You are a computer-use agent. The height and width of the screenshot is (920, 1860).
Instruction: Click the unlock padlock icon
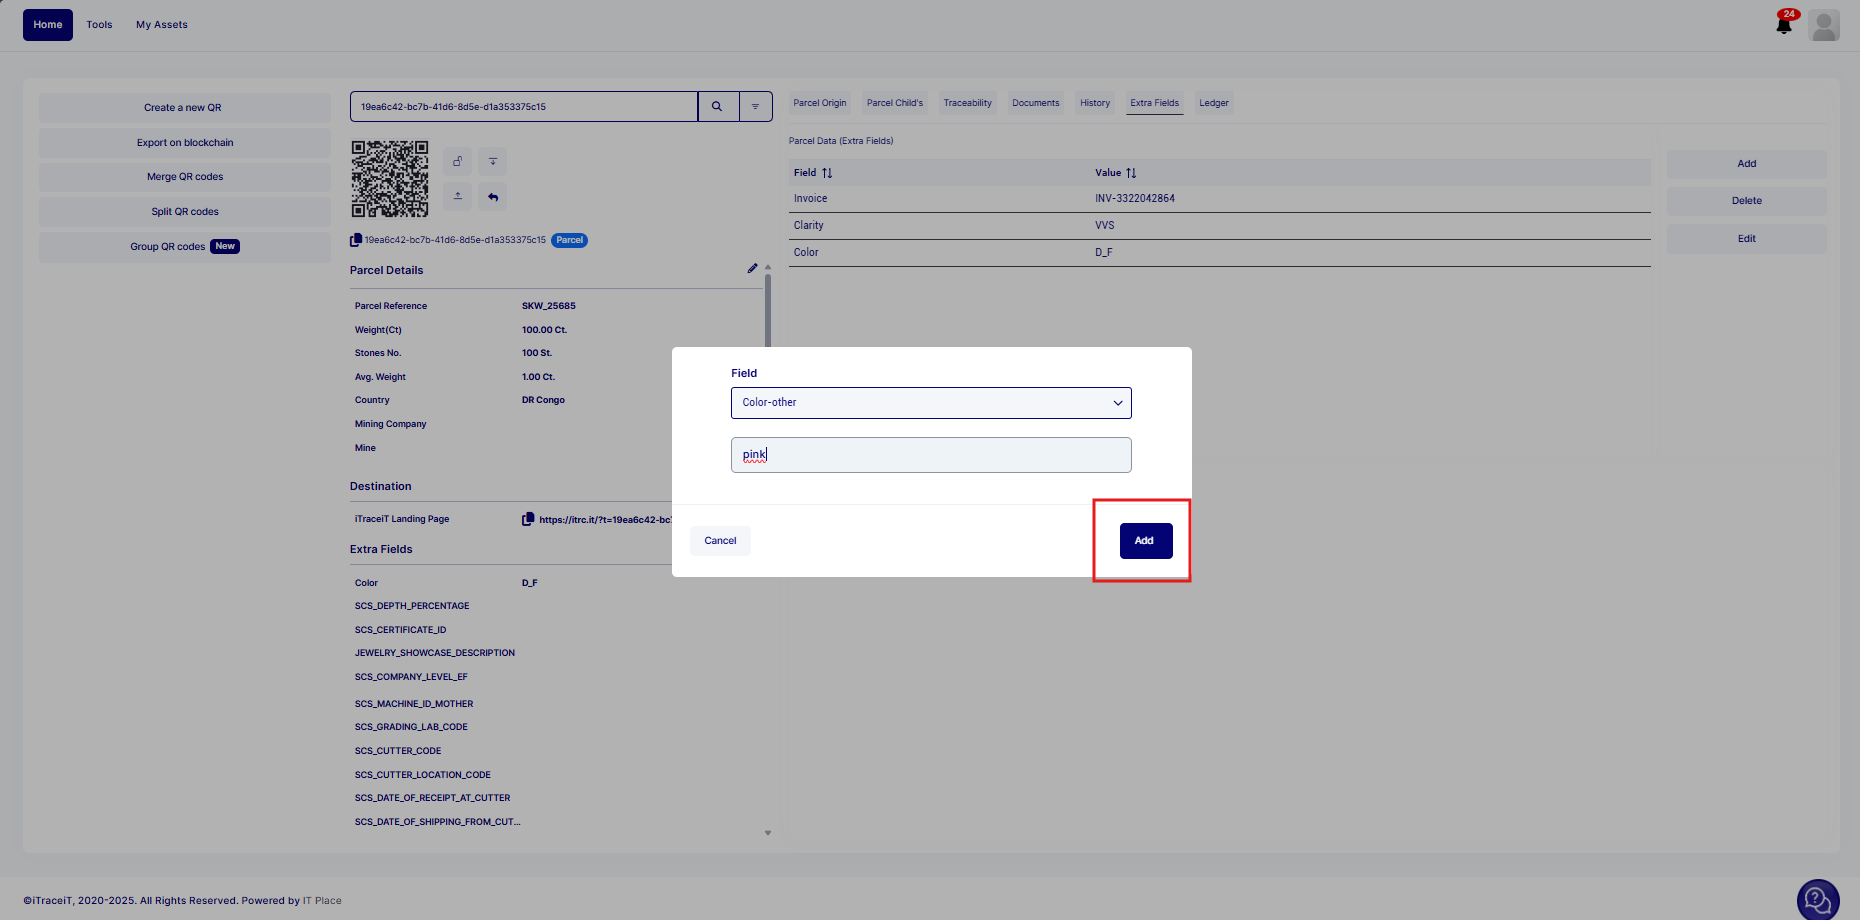(457, 162)
